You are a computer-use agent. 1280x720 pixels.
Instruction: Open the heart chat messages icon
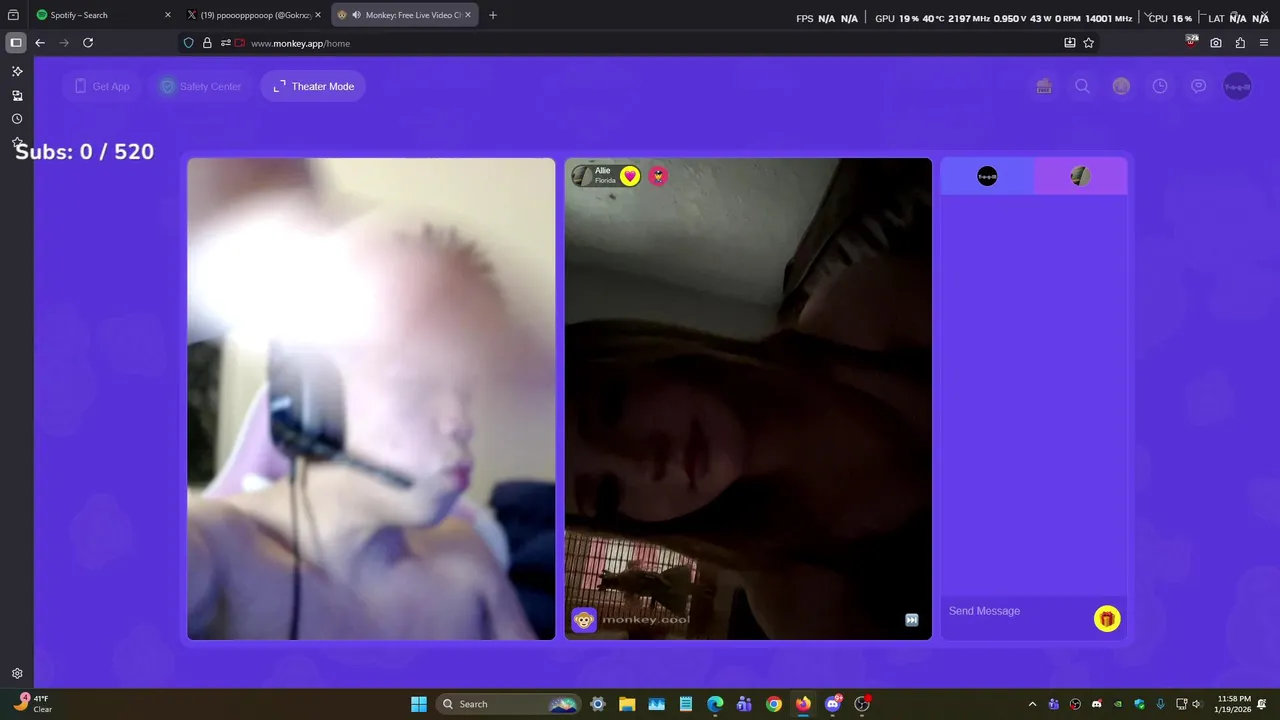coord(1198,87)
